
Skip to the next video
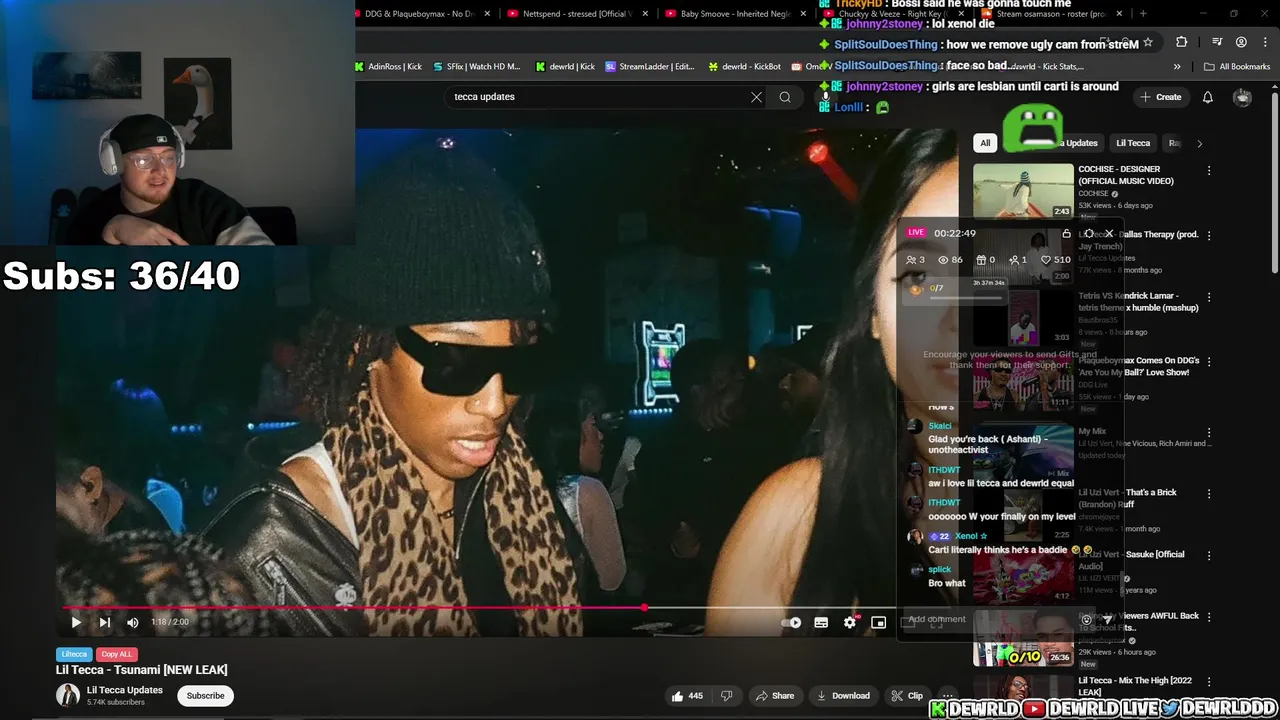pyautogui.click(x=104, y=622)
